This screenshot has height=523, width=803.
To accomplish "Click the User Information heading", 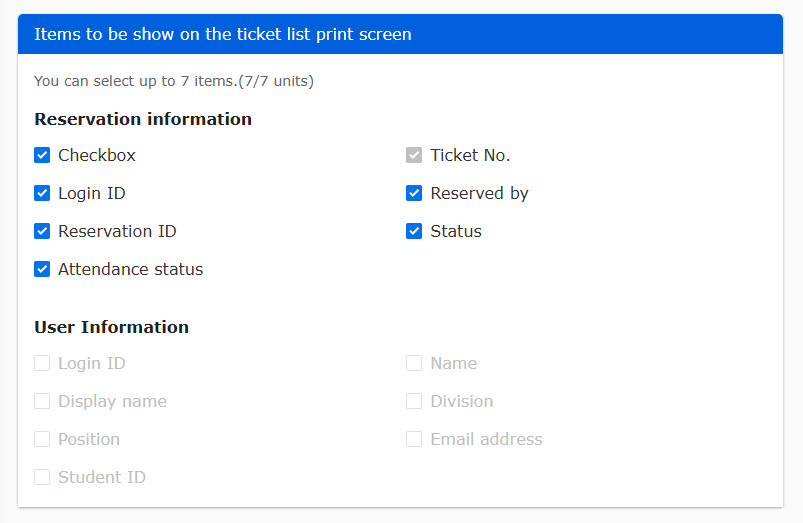I will (x=112, y=327).
